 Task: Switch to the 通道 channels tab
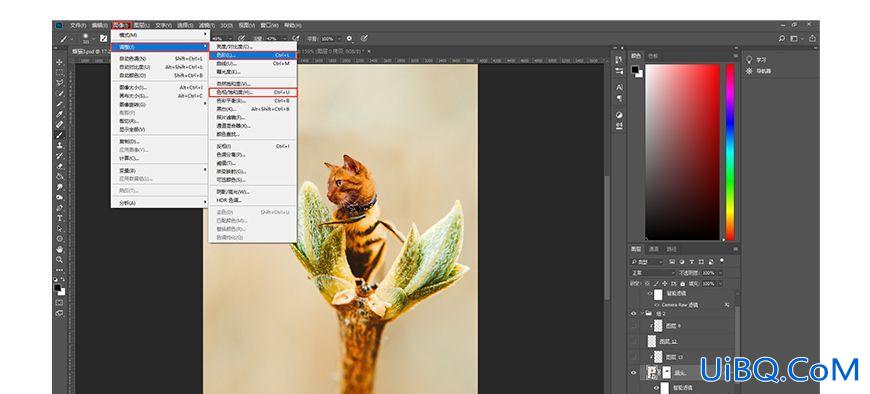[x=654, y=249]
